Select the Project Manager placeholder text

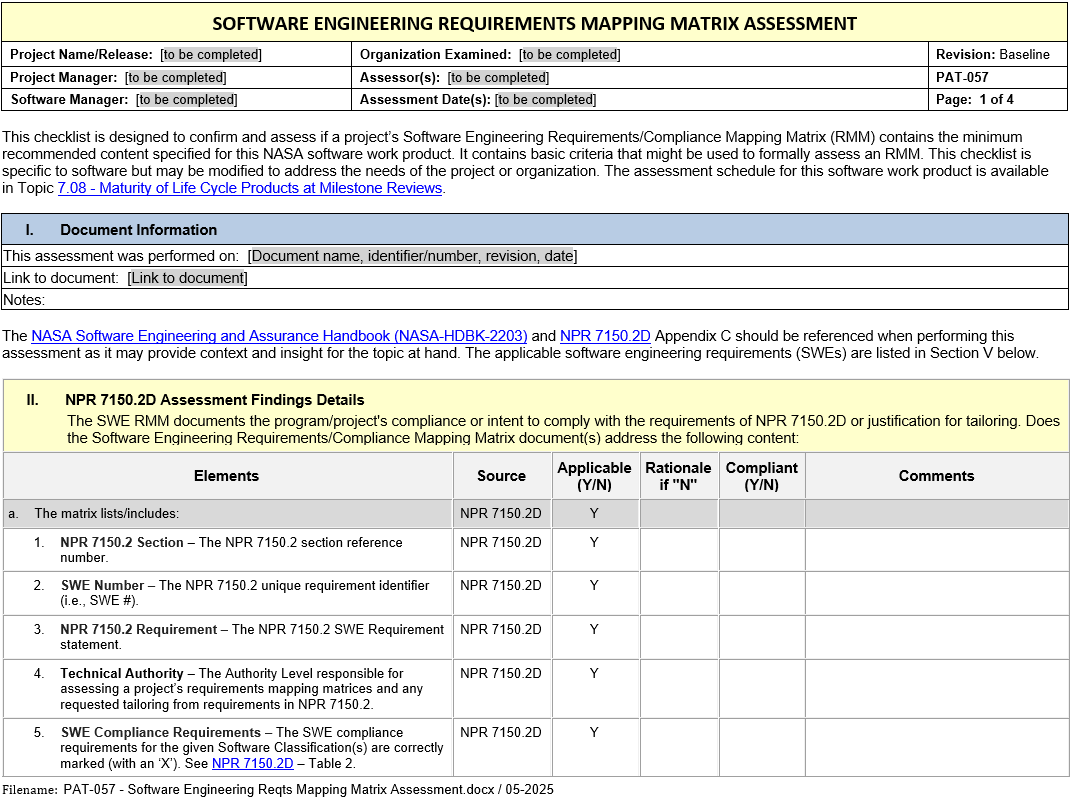click(175, 77)
